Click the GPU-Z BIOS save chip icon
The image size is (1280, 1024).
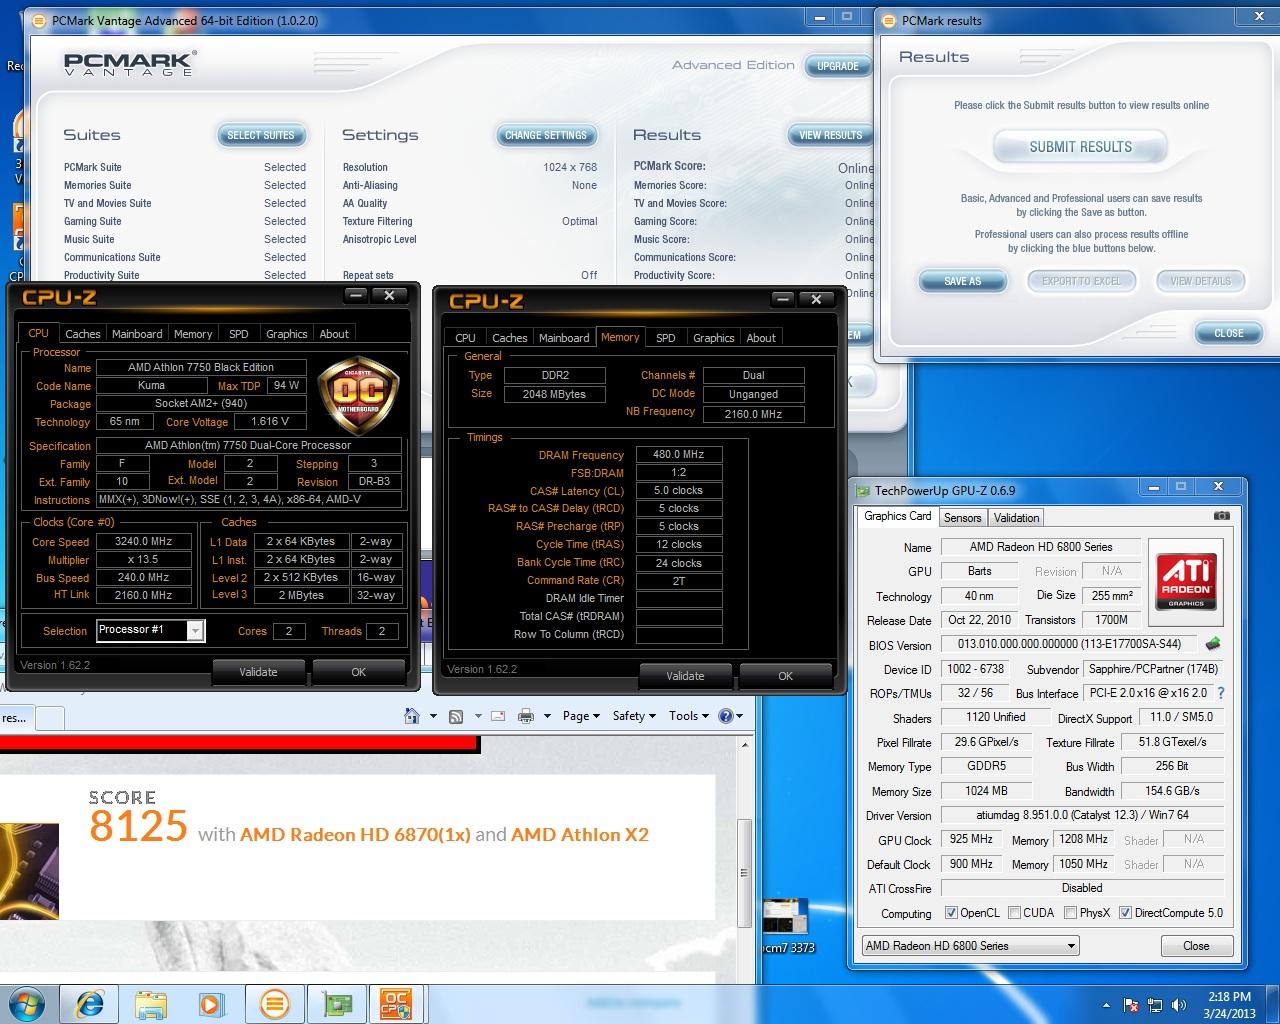(1213, 644)
